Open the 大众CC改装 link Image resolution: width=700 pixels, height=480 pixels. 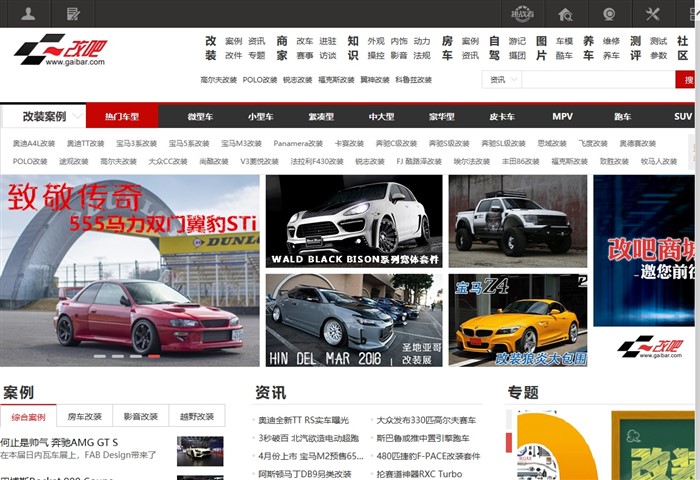[168, 161]
